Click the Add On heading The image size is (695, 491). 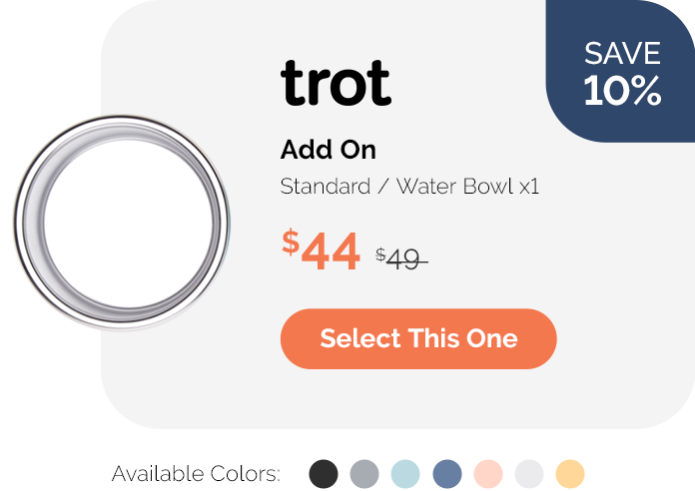(328, 150)
